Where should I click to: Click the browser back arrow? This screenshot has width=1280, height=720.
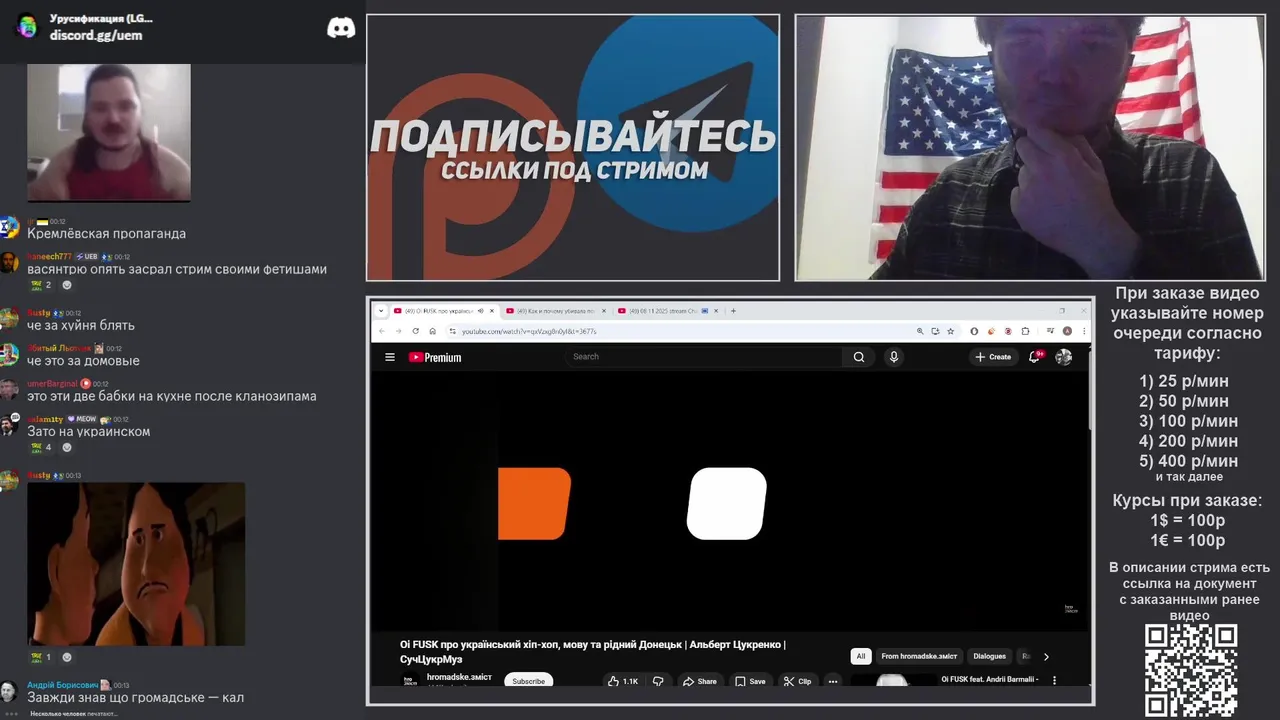coord(382,331)
